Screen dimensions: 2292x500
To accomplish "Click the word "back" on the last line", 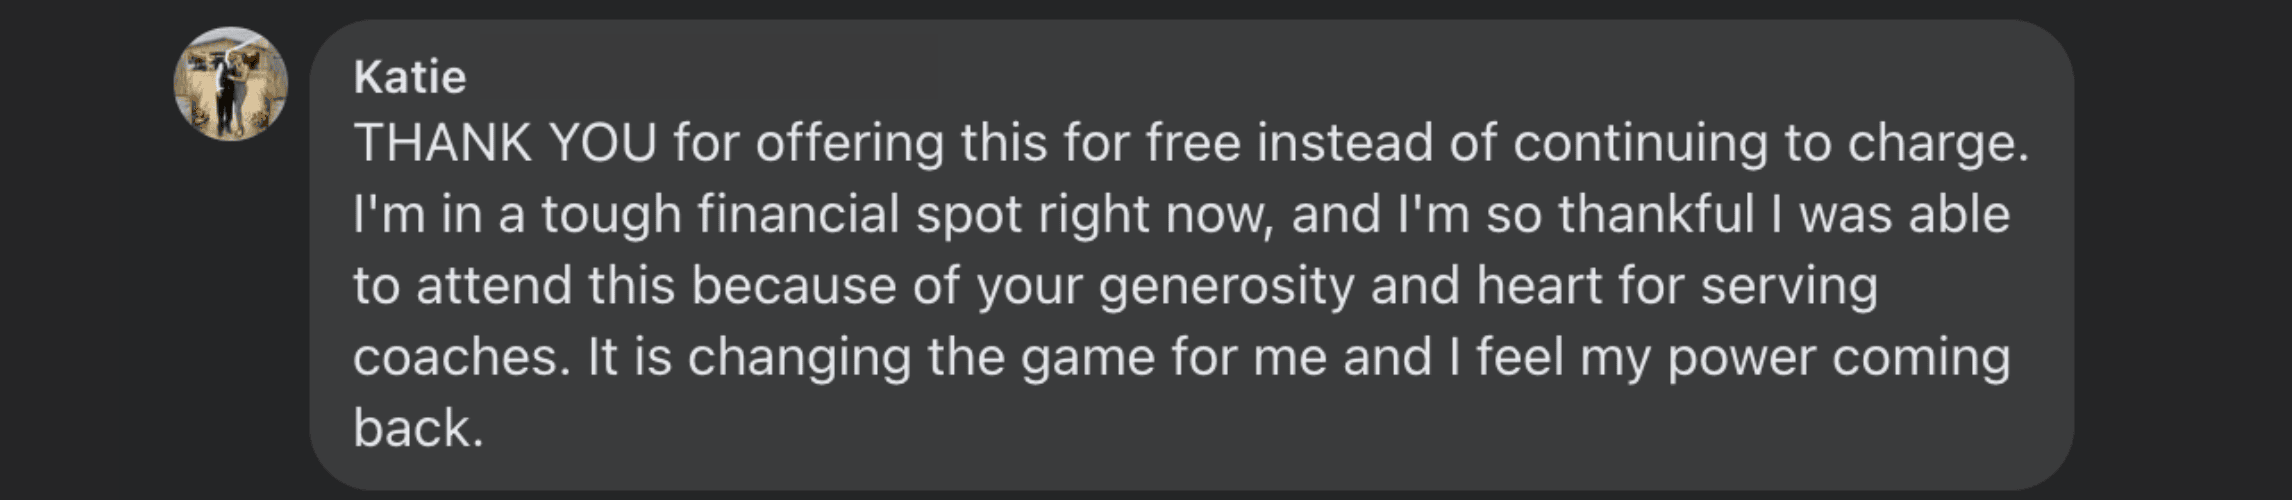I will (x=412, y=428).
